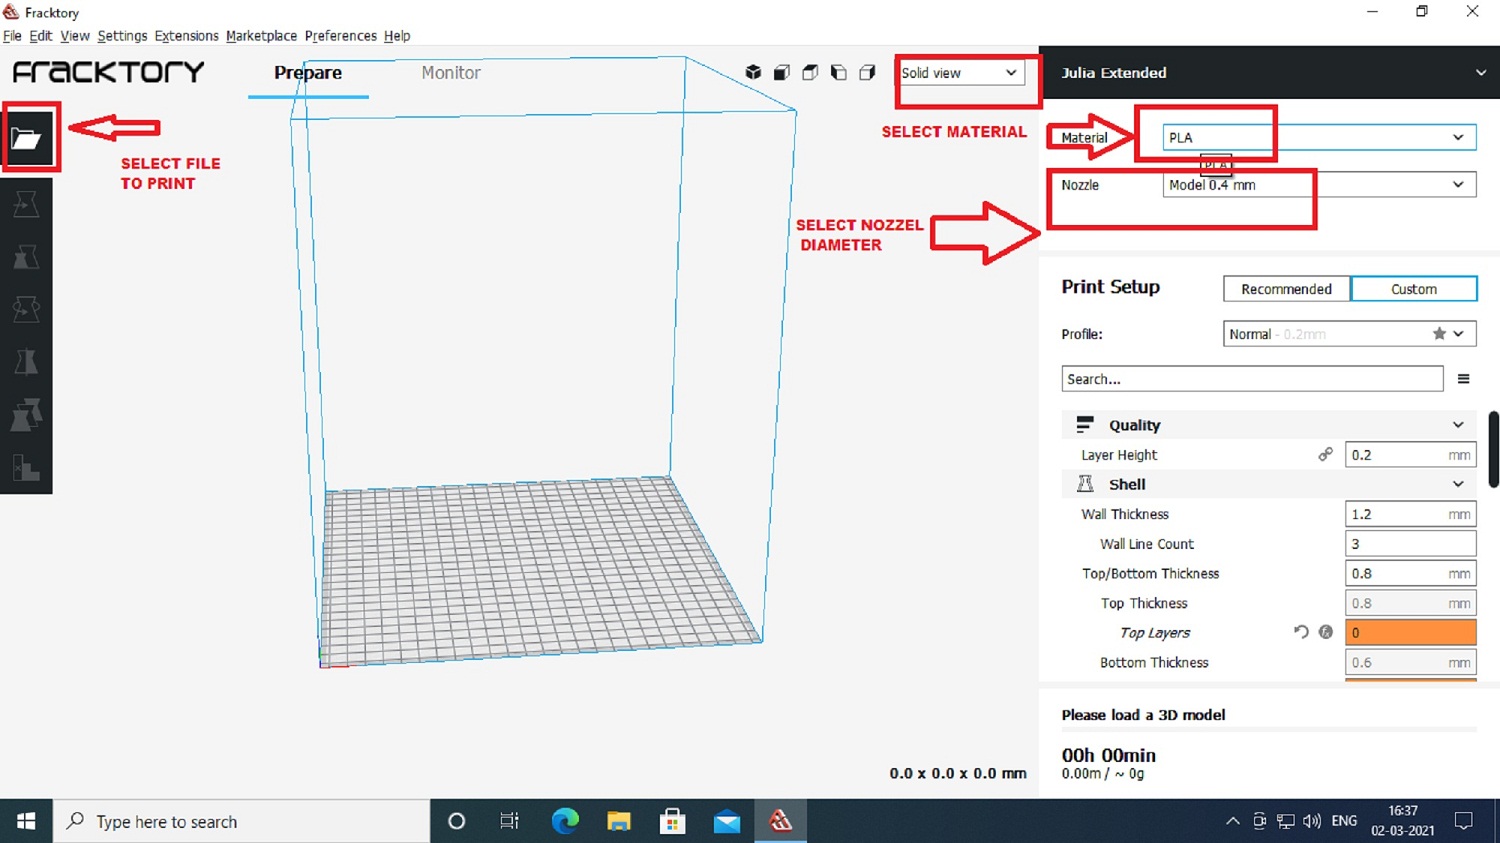1500x843 pixels.
Task: Switch camera to front view cube
Action: [x=782, y=72]
